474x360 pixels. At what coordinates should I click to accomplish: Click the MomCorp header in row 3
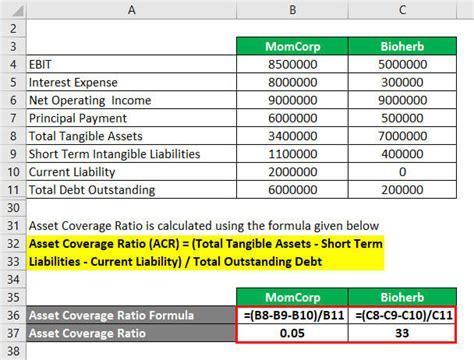292,46
